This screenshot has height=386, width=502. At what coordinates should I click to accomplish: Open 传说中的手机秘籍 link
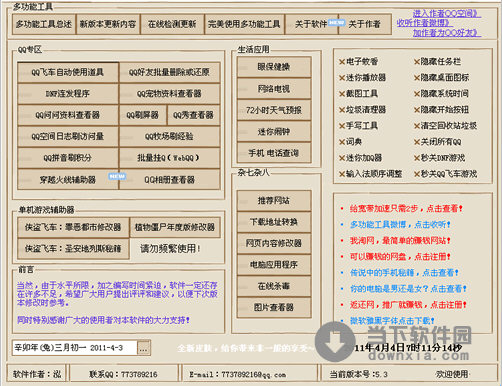404,273
